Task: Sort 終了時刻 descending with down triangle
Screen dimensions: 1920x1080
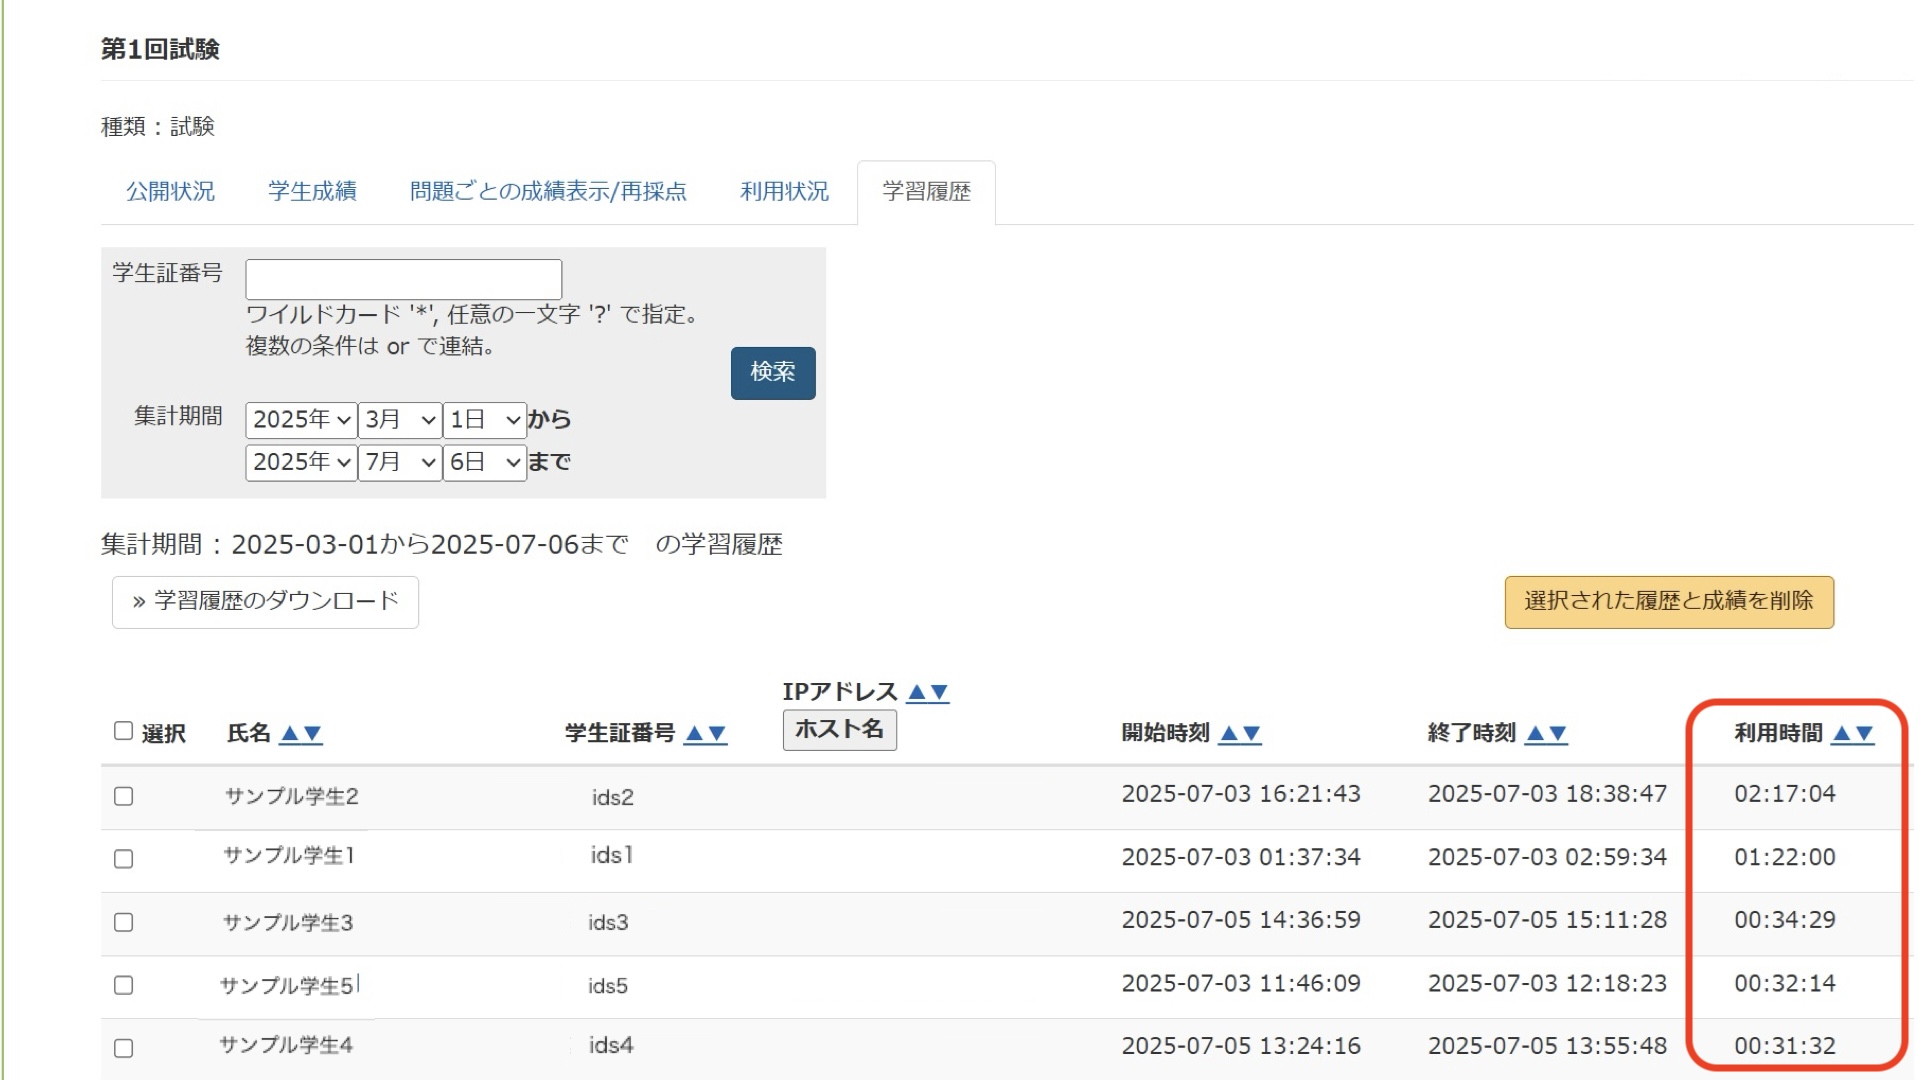Action: (1558, 734)
